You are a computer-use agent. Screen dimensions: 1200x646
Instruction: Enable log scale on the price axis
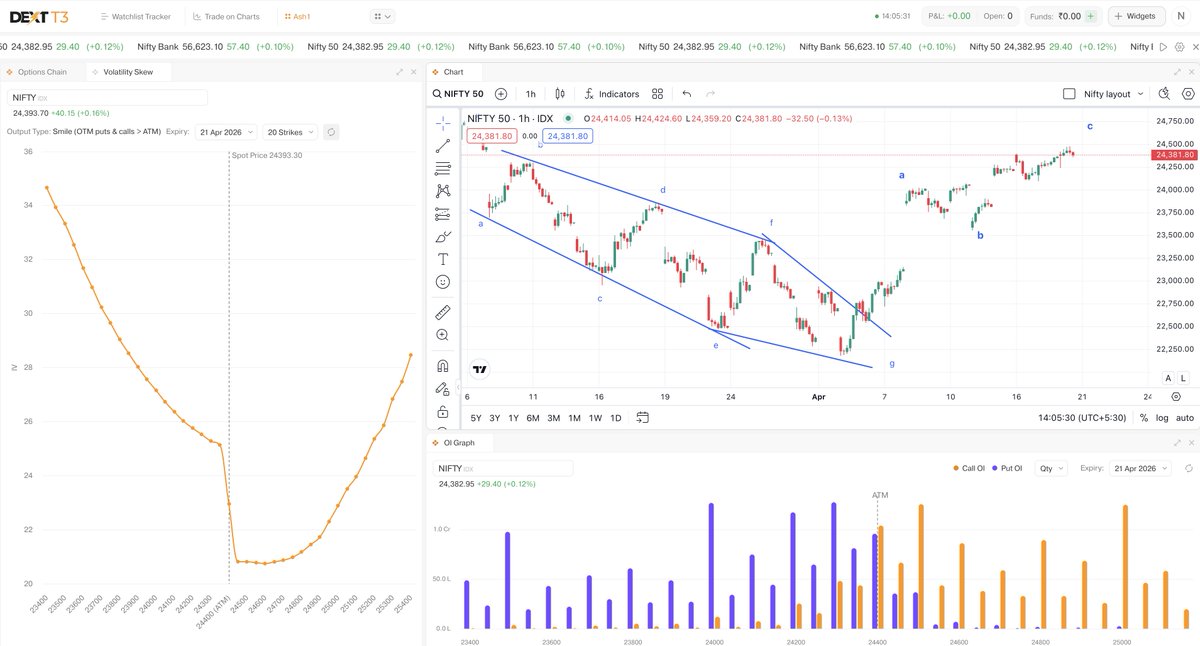pos(1160,417)
